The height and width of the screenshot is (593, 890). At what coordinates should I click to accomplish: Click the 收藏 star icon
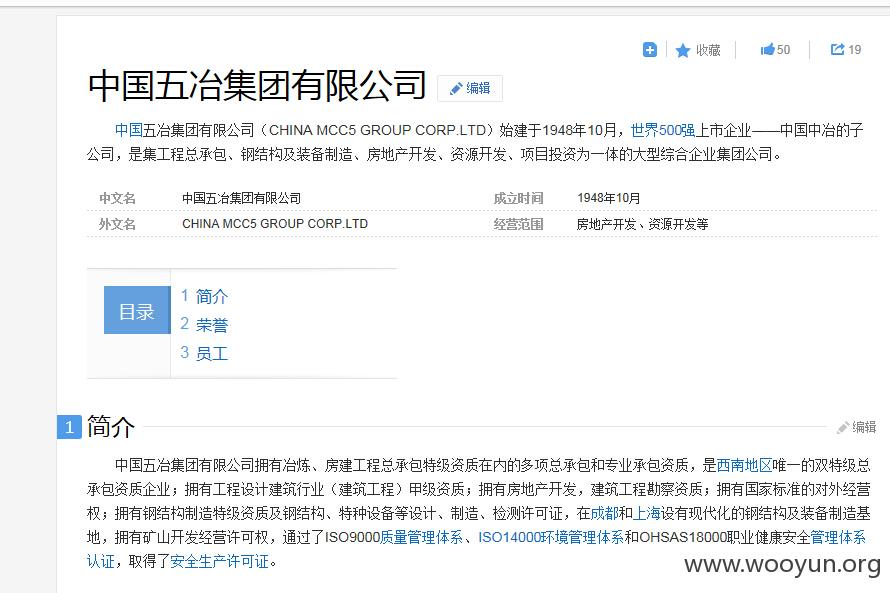pyautogui.click(x=683, y=51)
